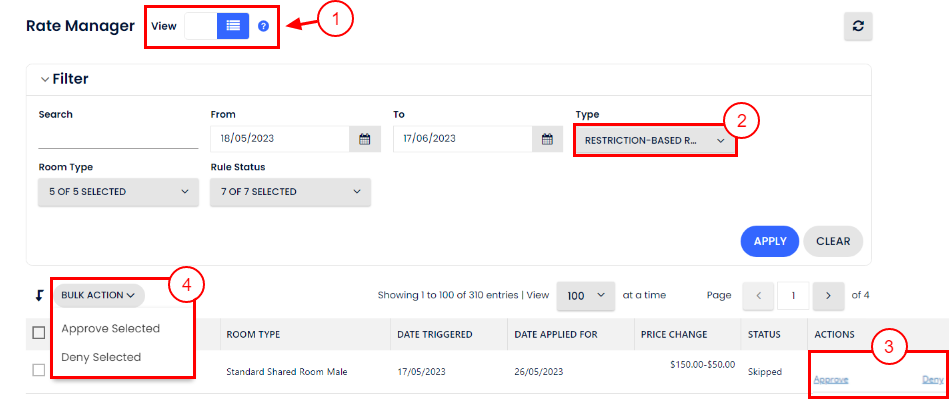Click the 26/05/2023 date applied cell
The height and width of the screenshot is (402, 951).
pyautogui.click(x=539, y=372)
